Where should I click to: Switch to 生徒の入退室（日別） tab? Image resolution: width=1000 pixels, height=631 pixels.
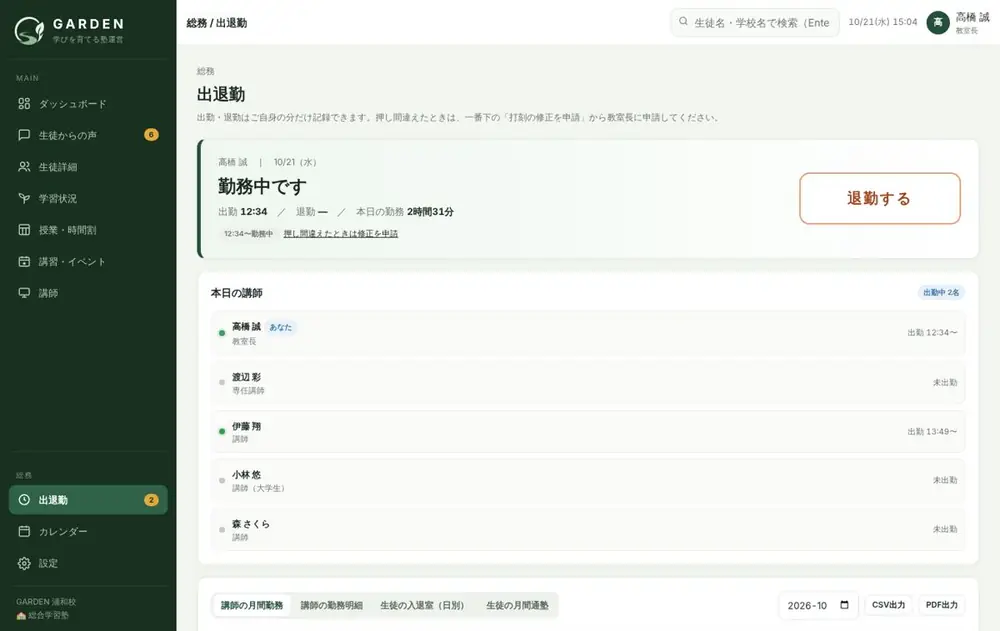(x=422, y=605)
